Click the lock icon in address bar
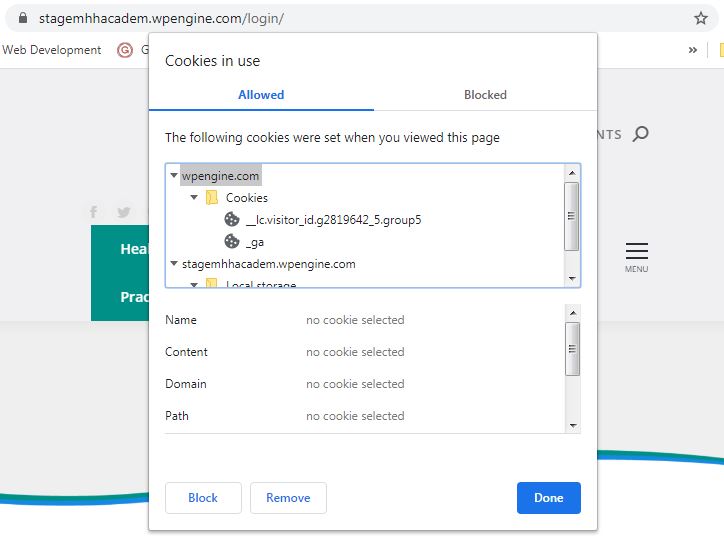The height and width of the screenshot is (542, 724). [24, 18]
